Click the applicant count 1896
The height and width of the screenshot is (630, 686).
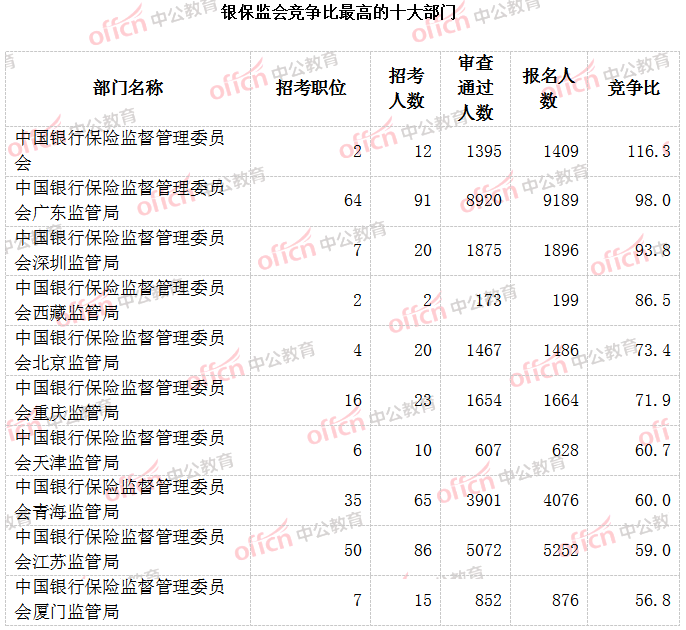click(561, 250)
